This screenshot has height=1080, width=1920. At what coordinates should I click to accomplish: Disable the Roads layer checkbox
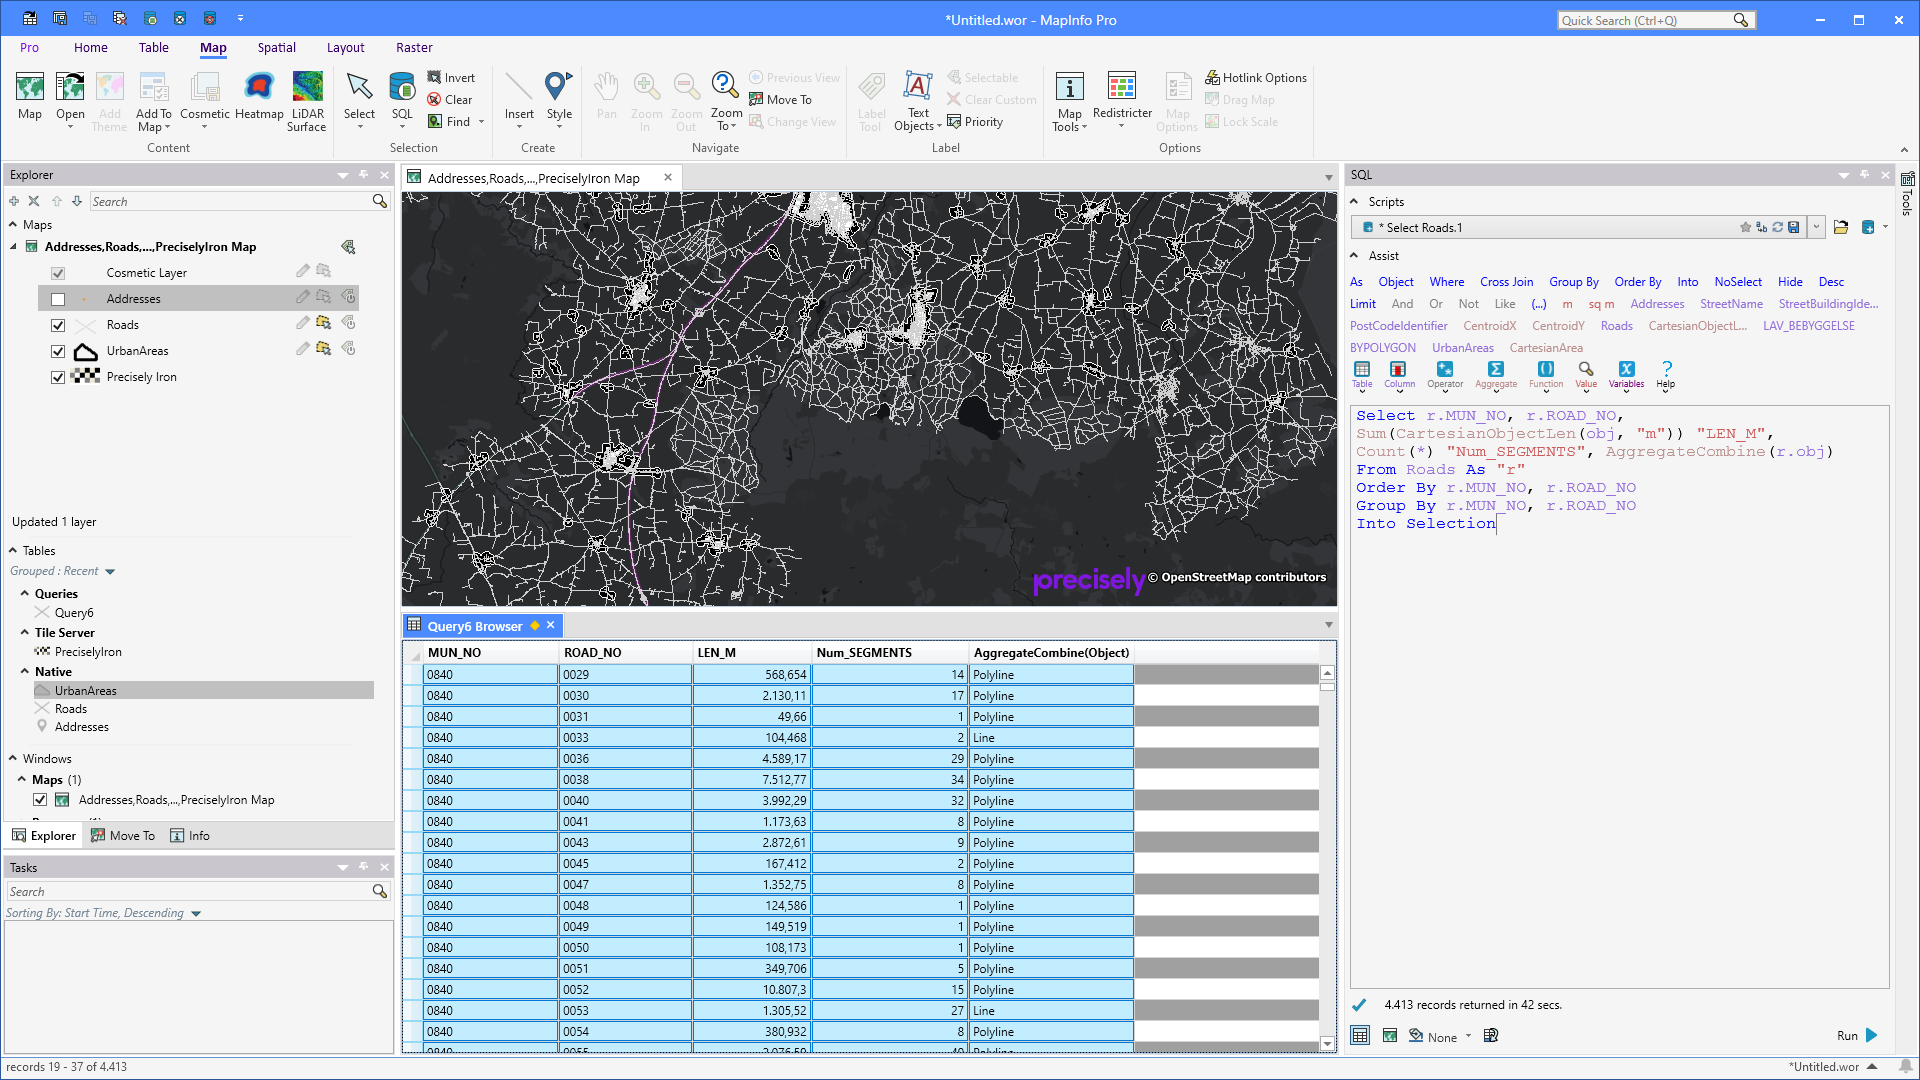click(x=58, y=324)
